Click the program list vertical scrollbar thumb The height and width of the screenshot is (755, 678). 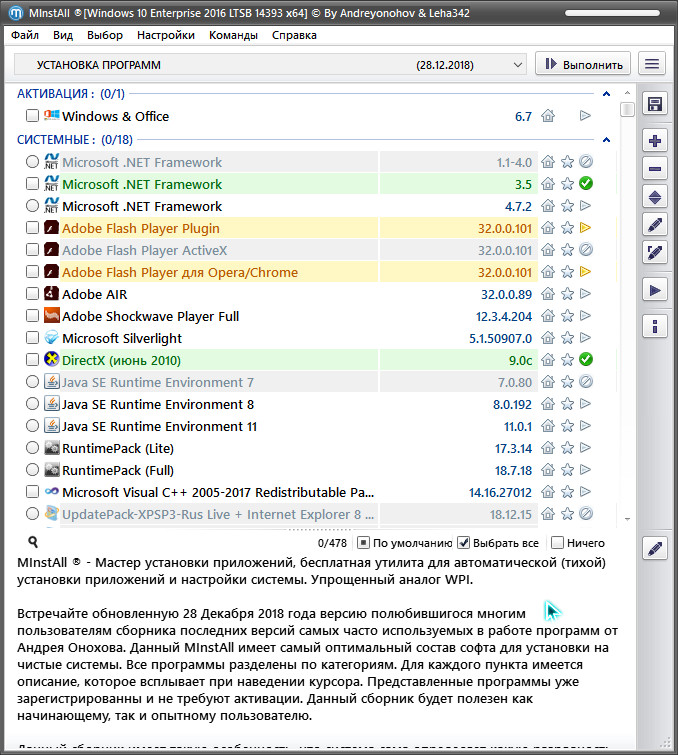click(x=627, y=109)
